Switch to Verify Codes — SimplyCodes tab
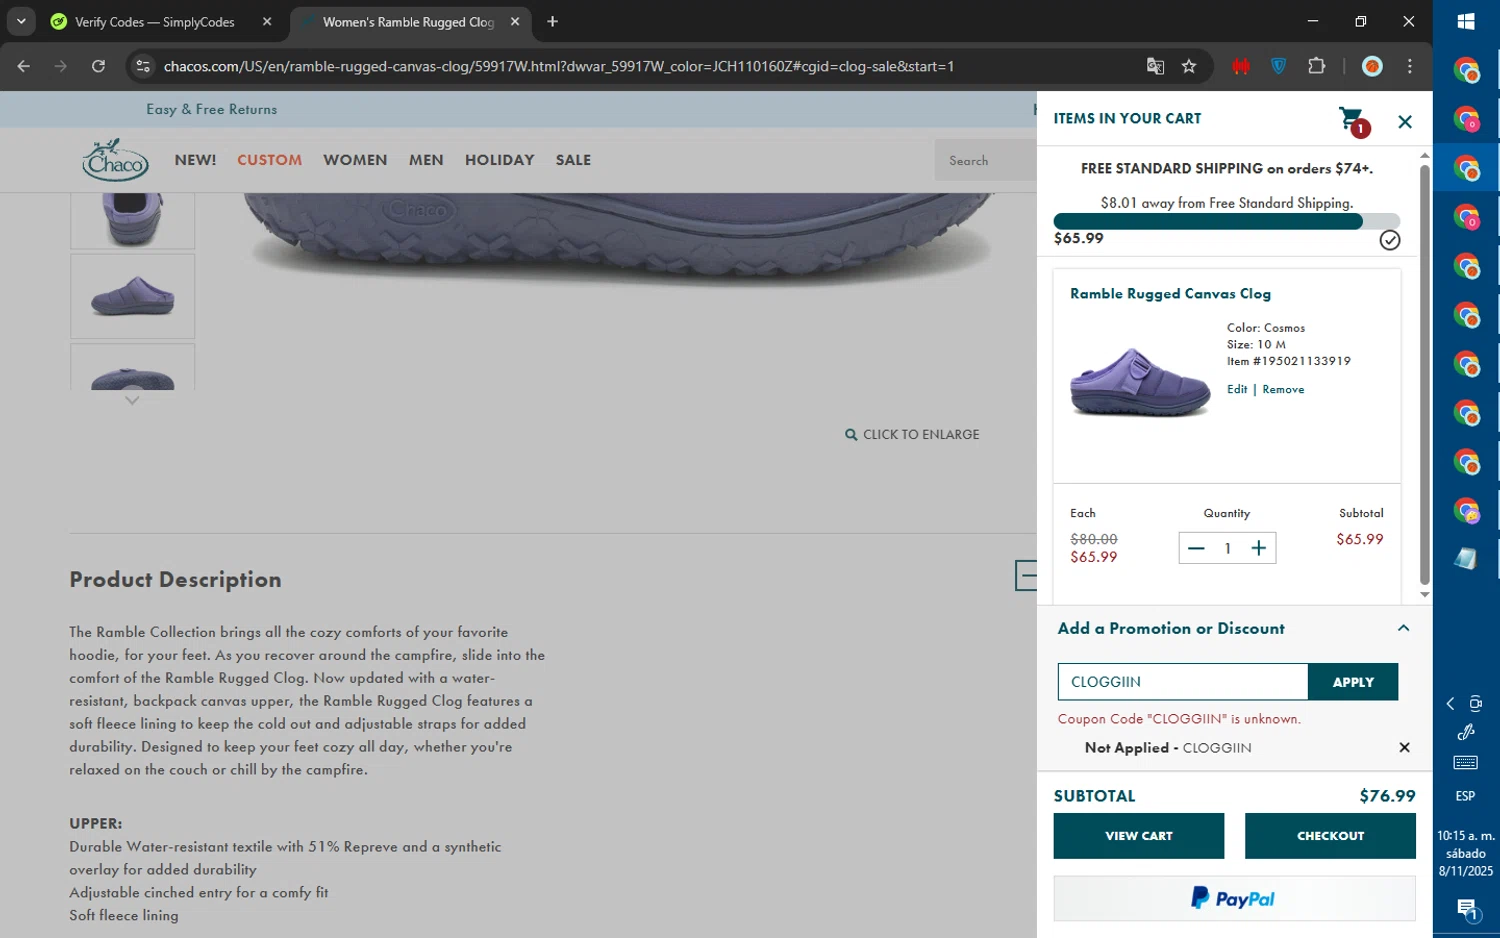The image size is (1500, 938). click(155, 22)
